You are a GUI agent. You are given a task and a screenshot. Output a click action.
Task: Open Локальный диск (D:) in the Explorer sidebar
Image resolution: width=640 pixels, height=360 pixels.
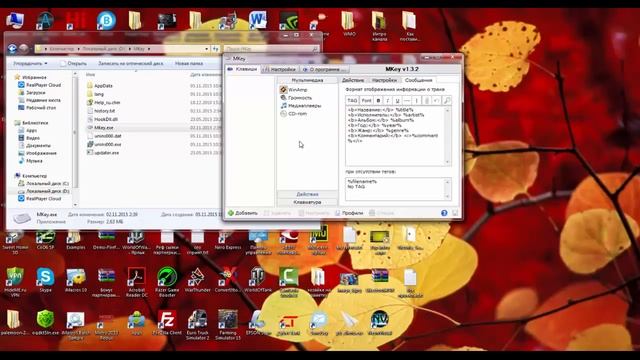[x=44, y=191]
